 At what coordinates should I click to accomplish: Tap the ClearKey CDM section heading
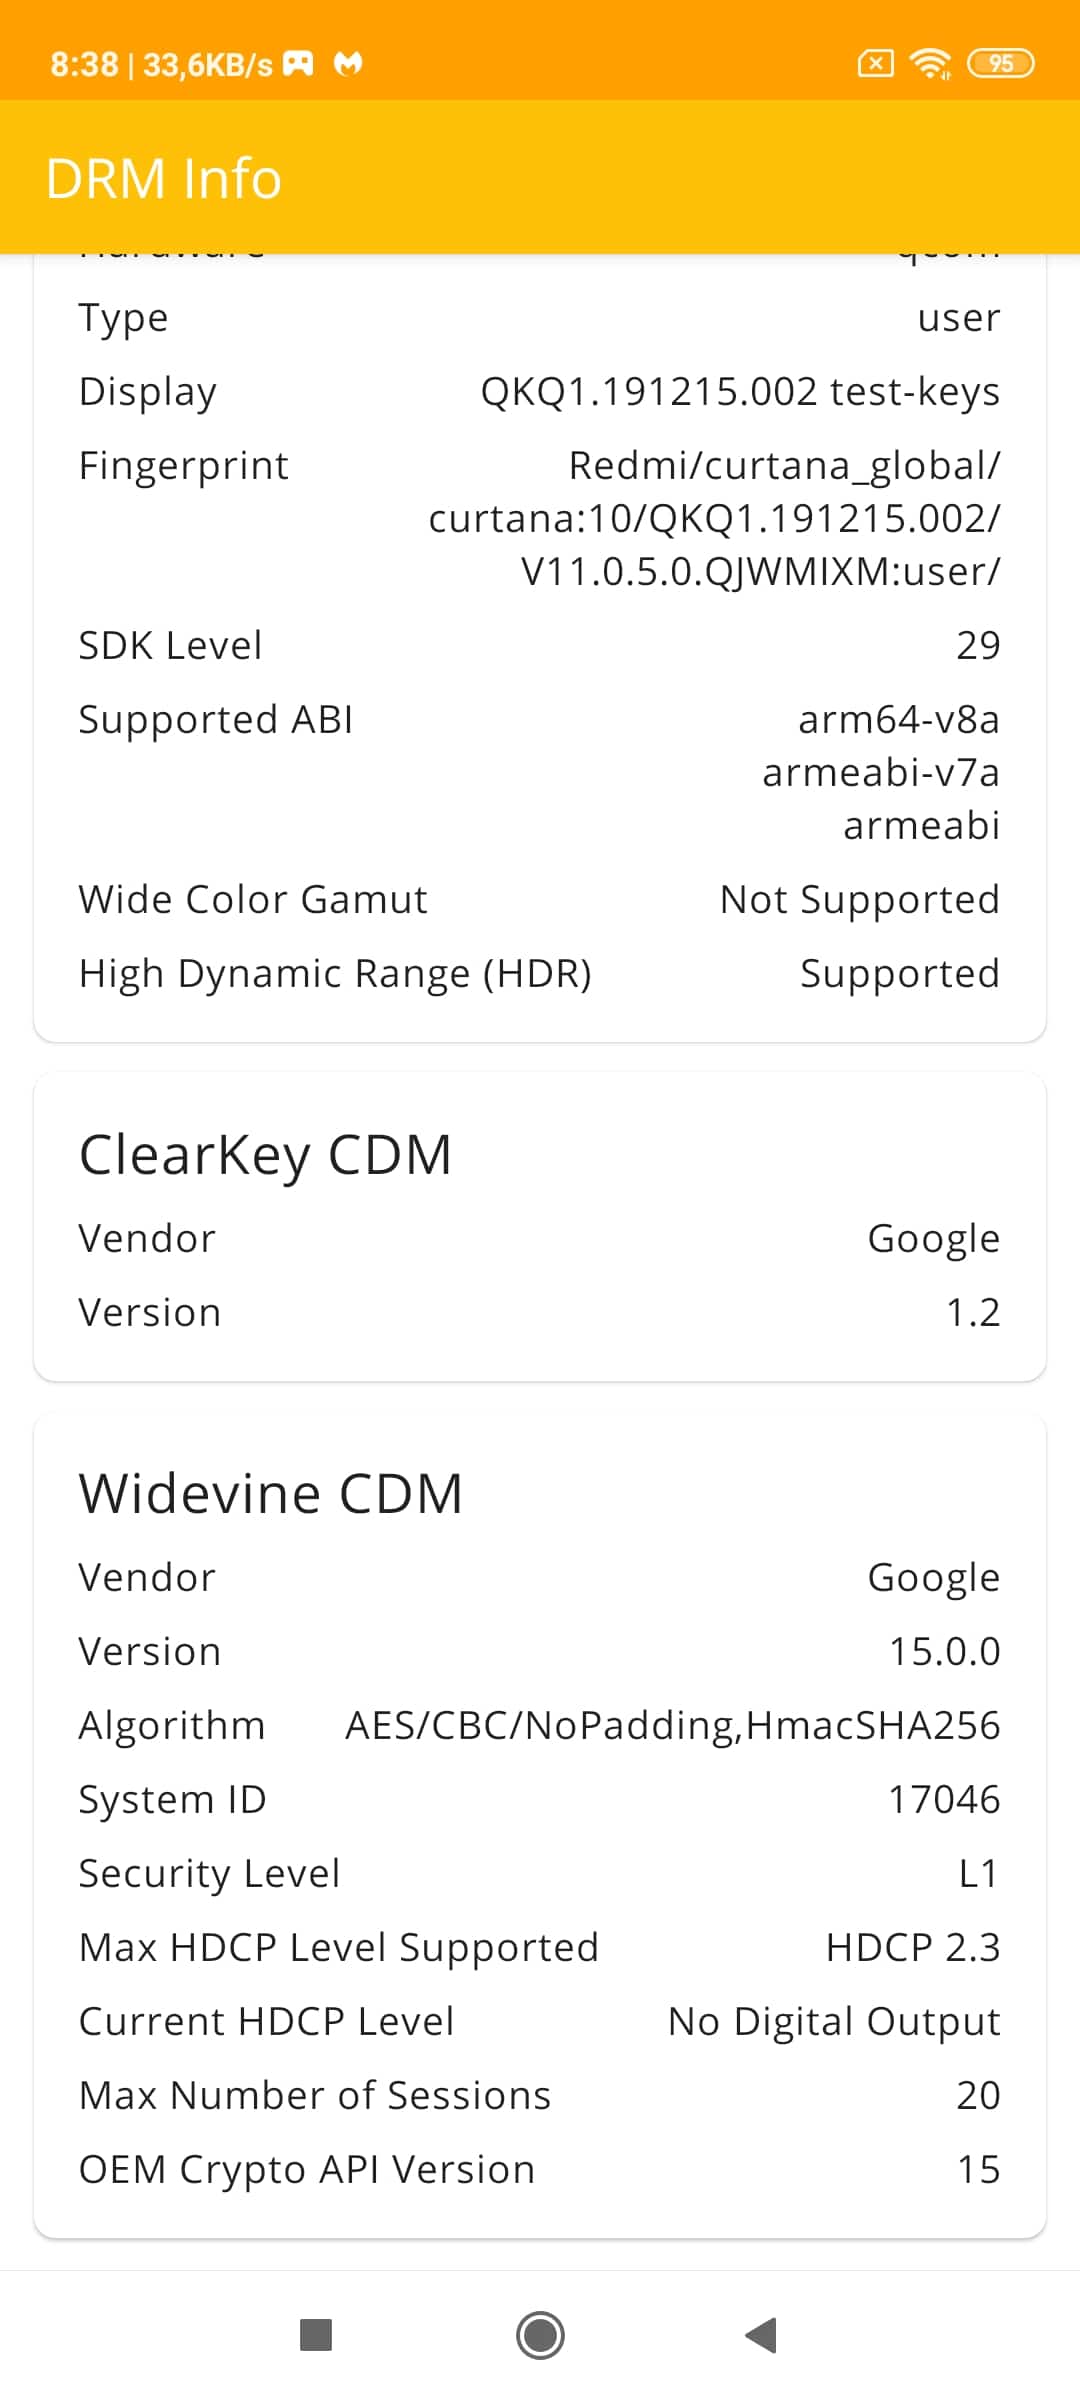click(265, 1154)
